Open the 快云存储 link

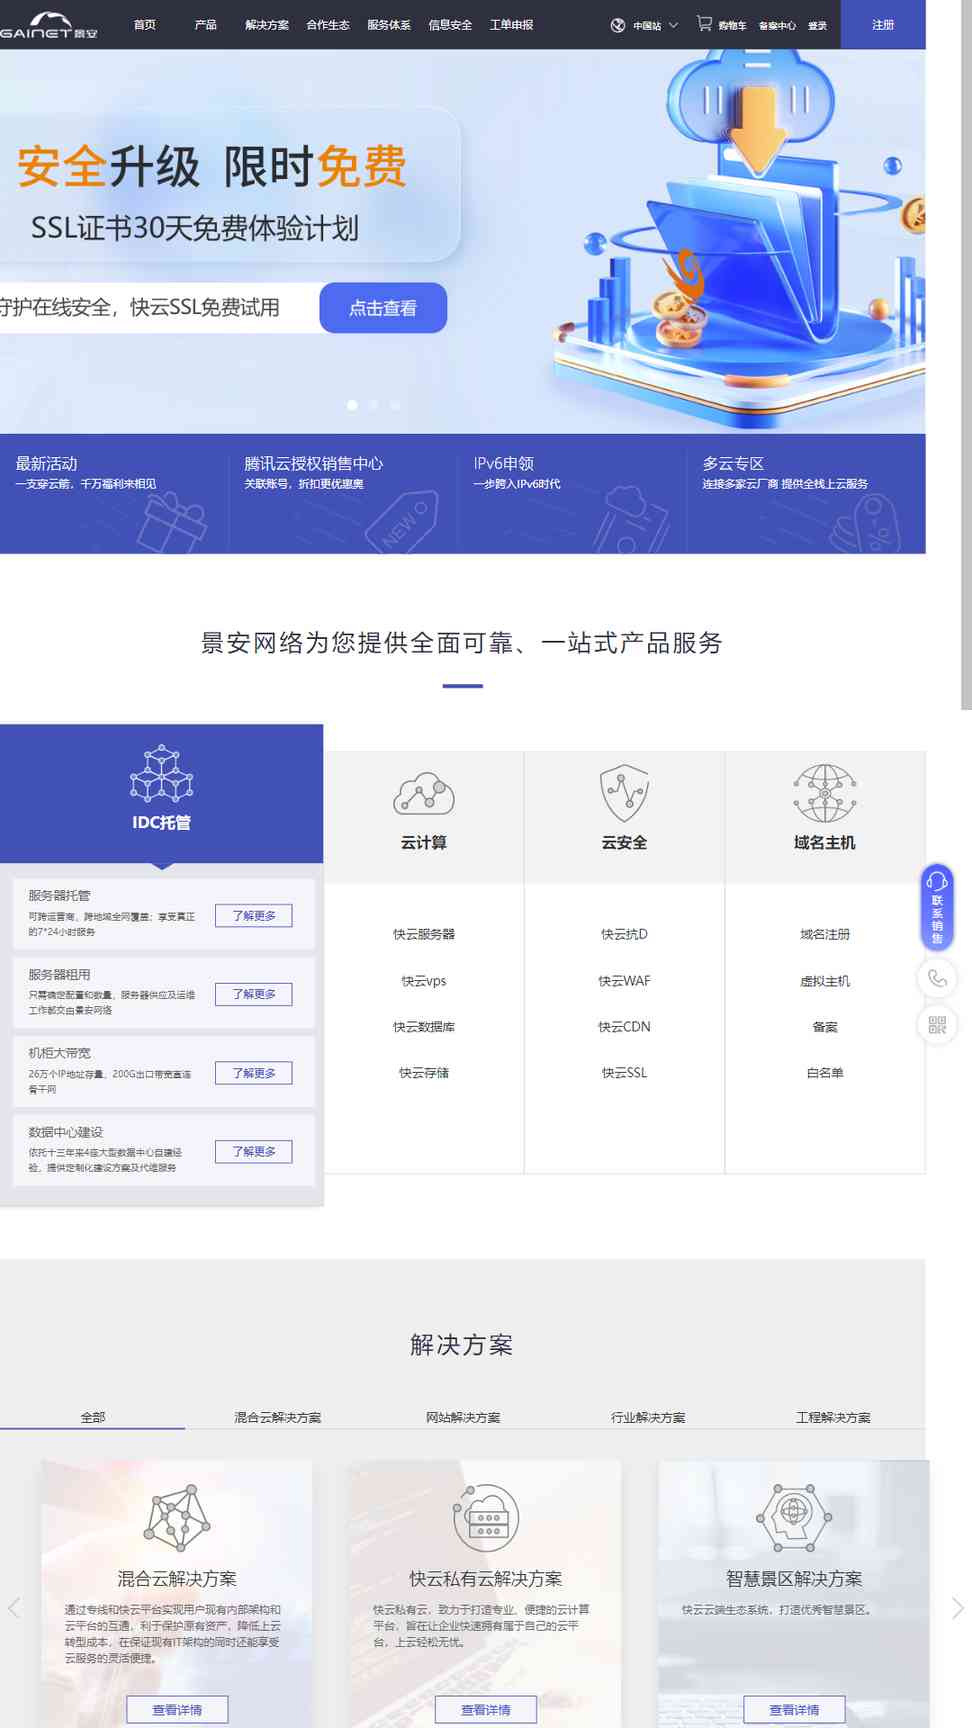[424, 1073]
